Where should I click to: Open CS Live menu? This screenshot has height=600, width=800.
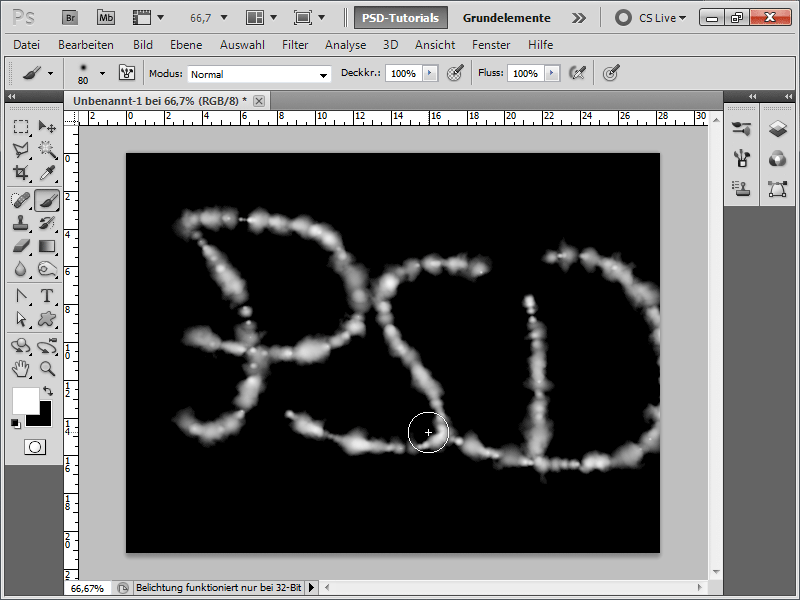[651, 18]
